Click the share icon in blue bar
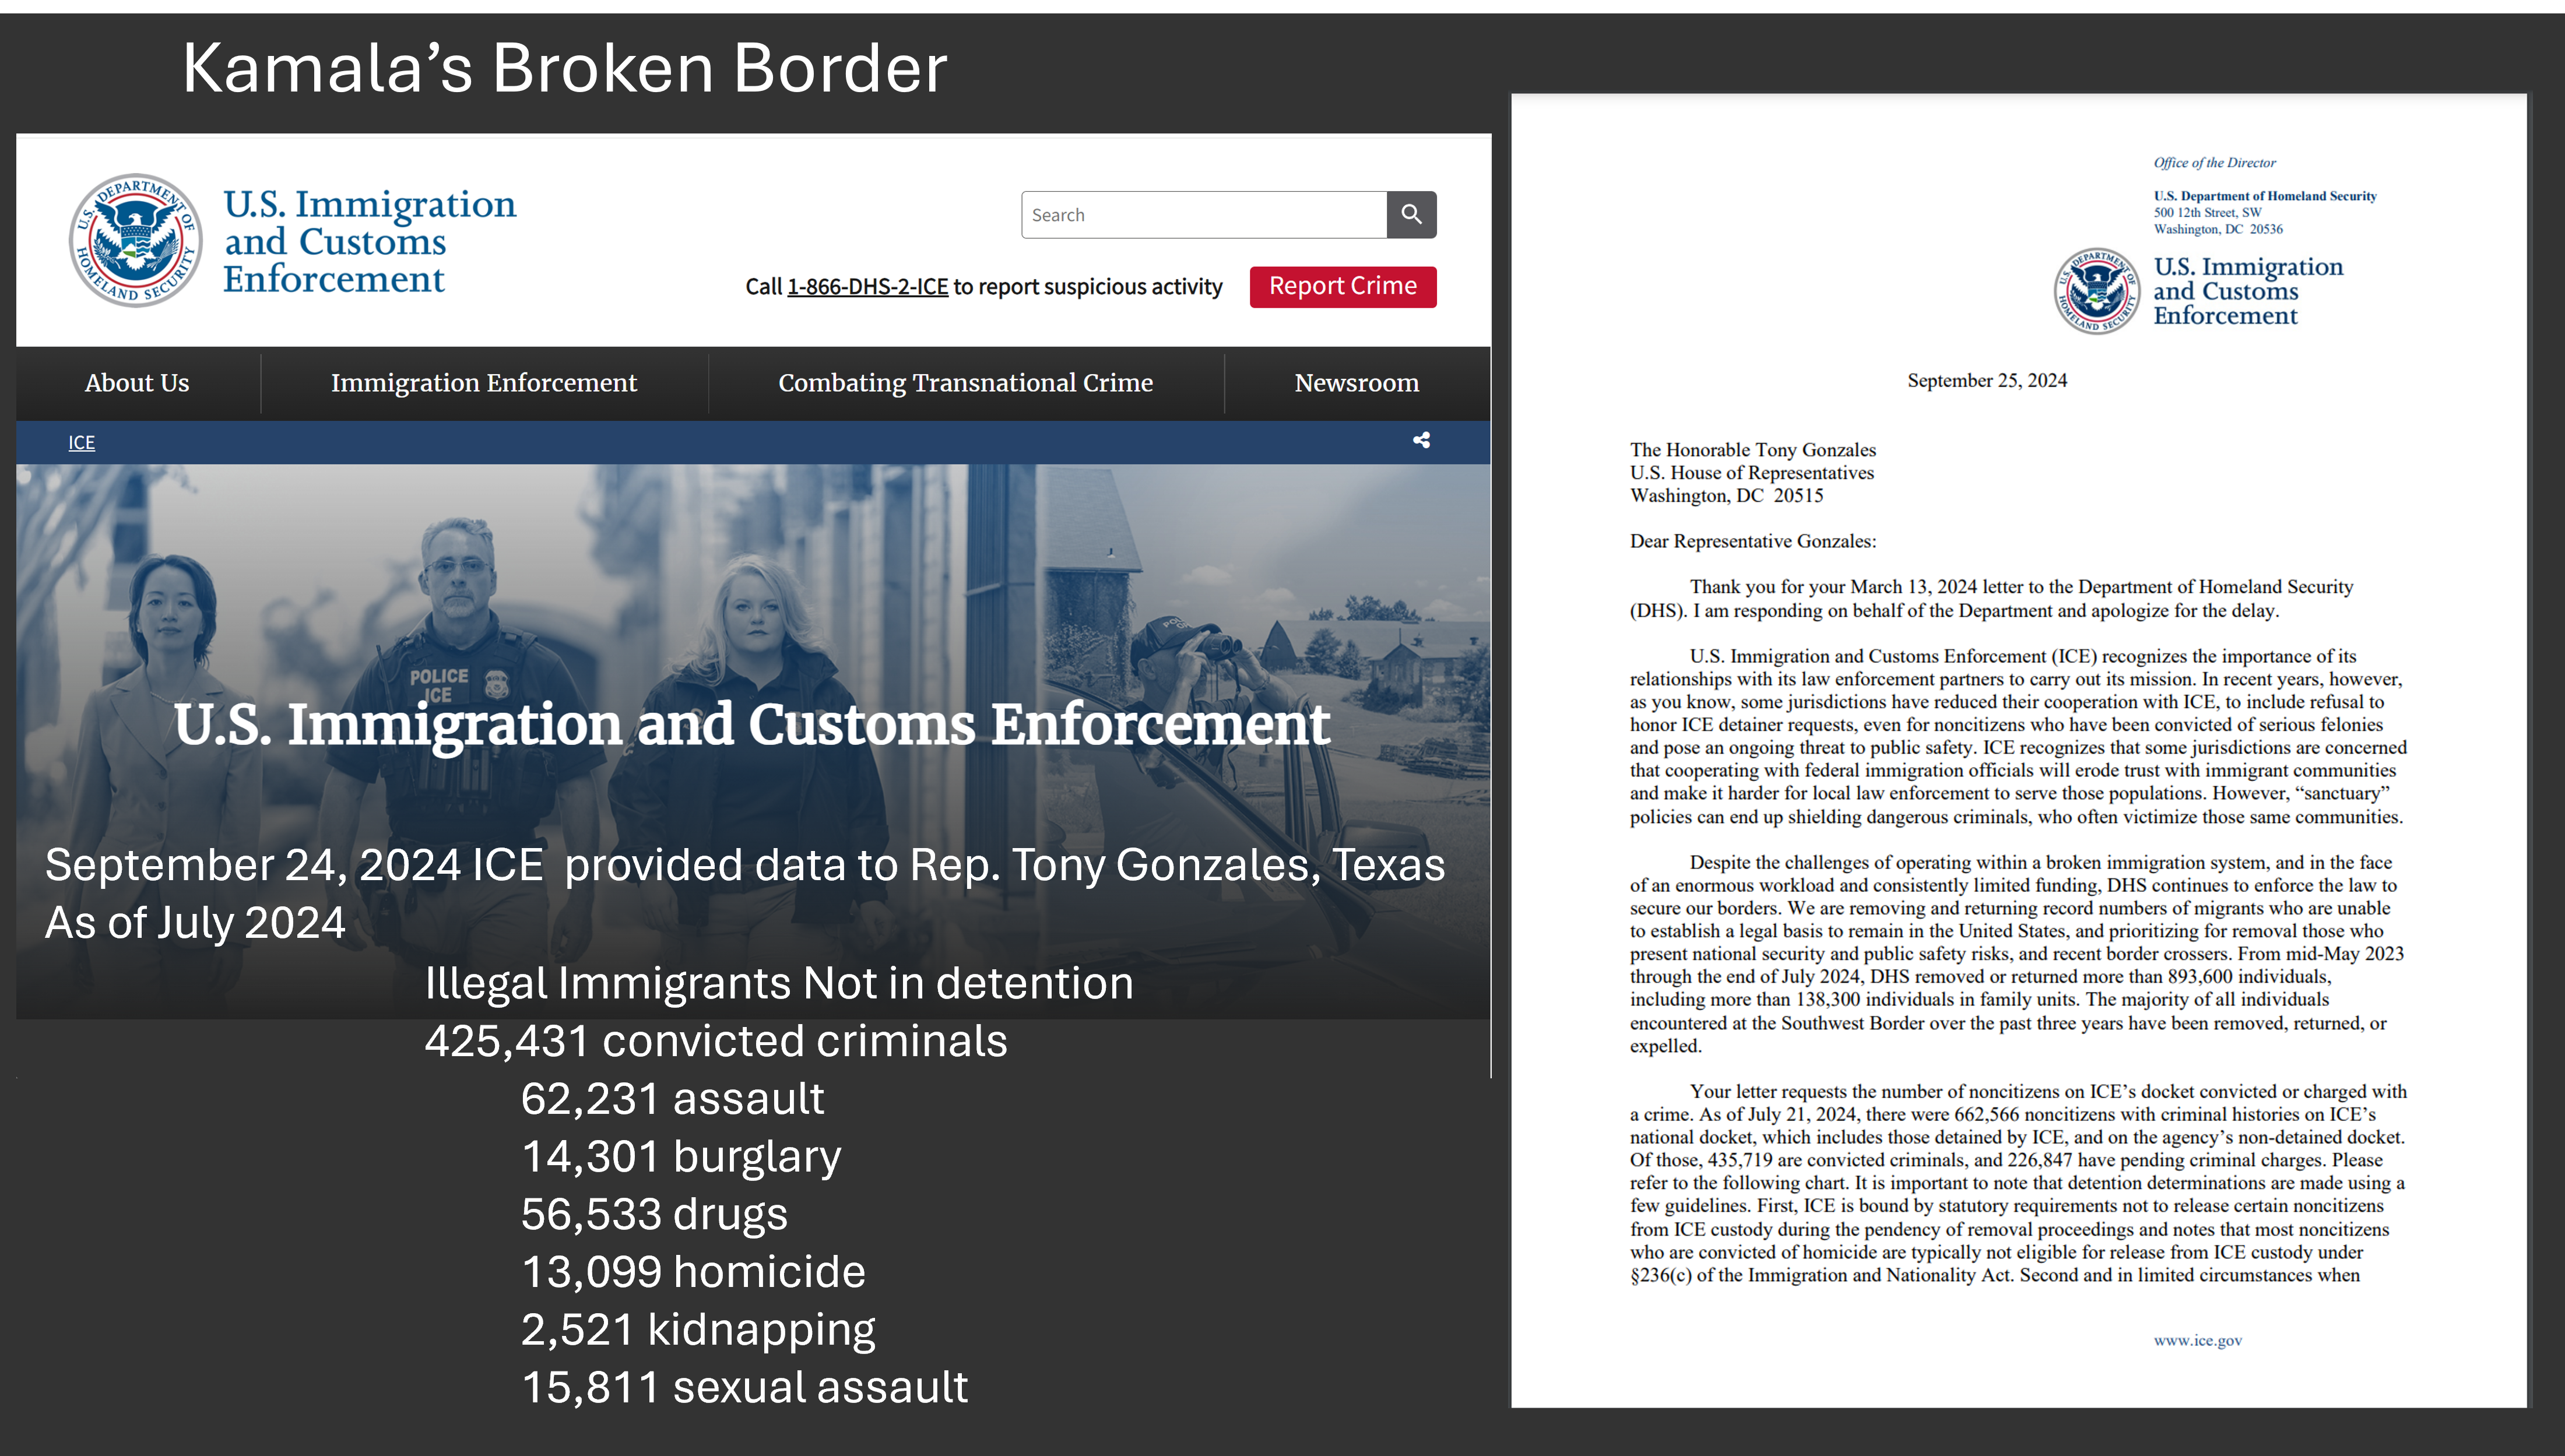 point(1421,440)
